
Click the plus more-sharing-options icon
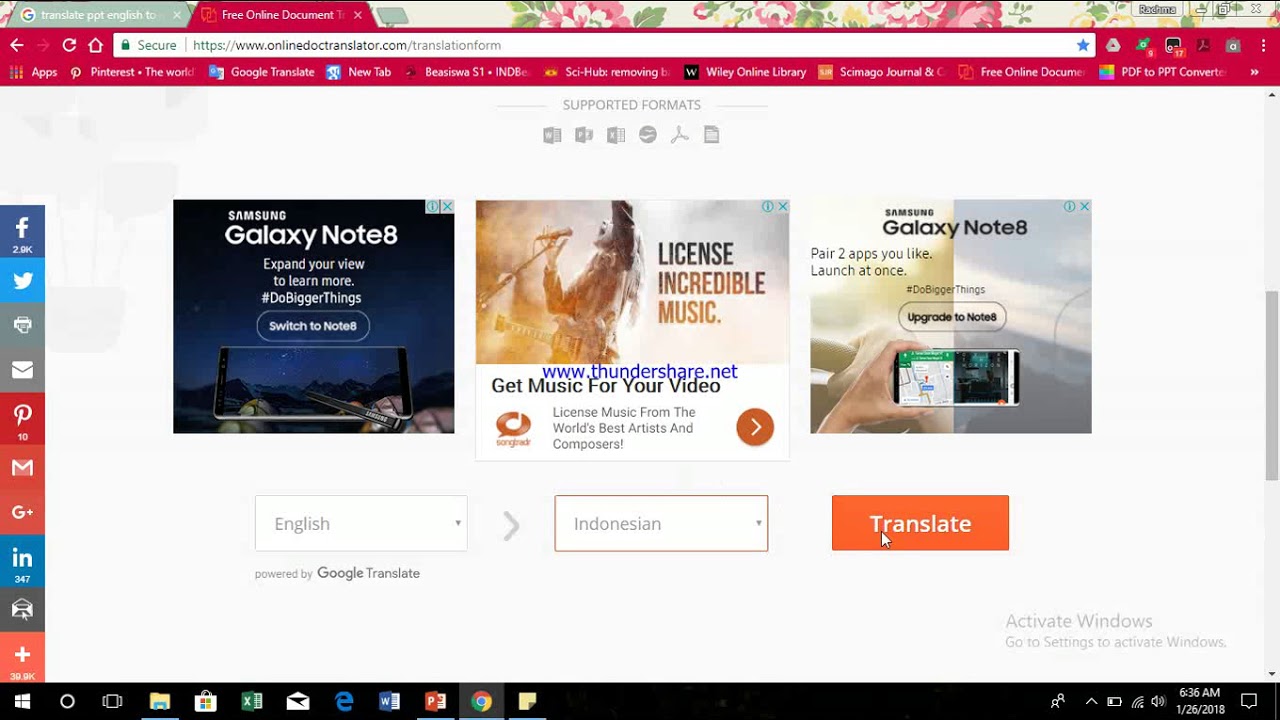22,659
